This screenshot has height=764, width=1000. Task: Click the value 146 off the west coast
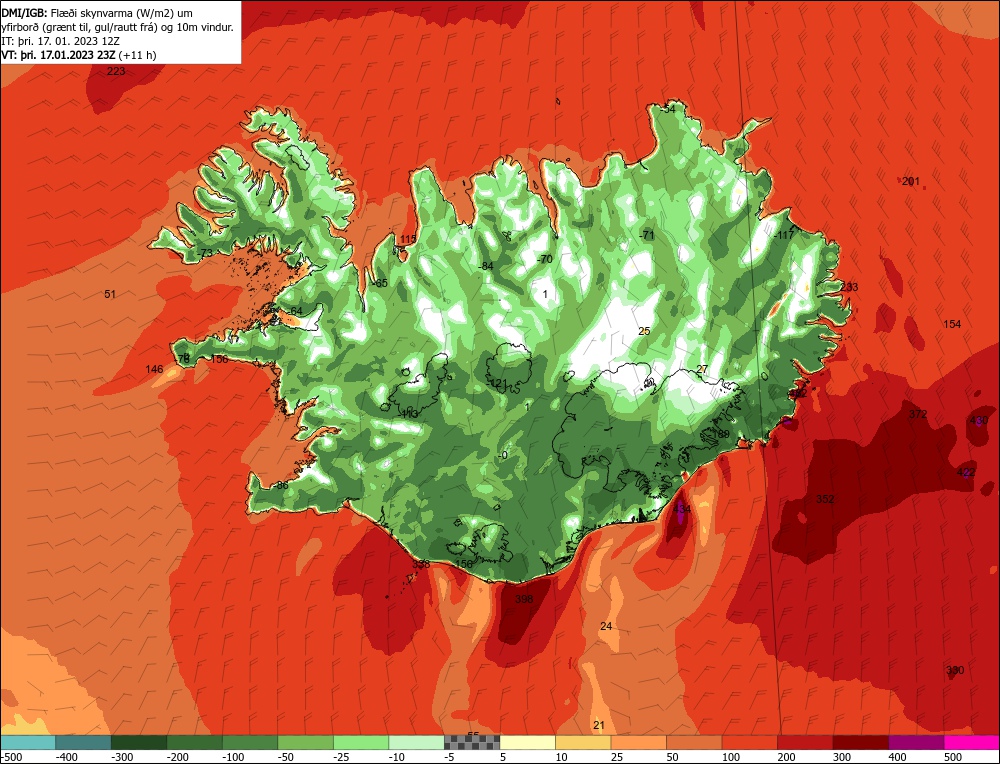(154, 369)
